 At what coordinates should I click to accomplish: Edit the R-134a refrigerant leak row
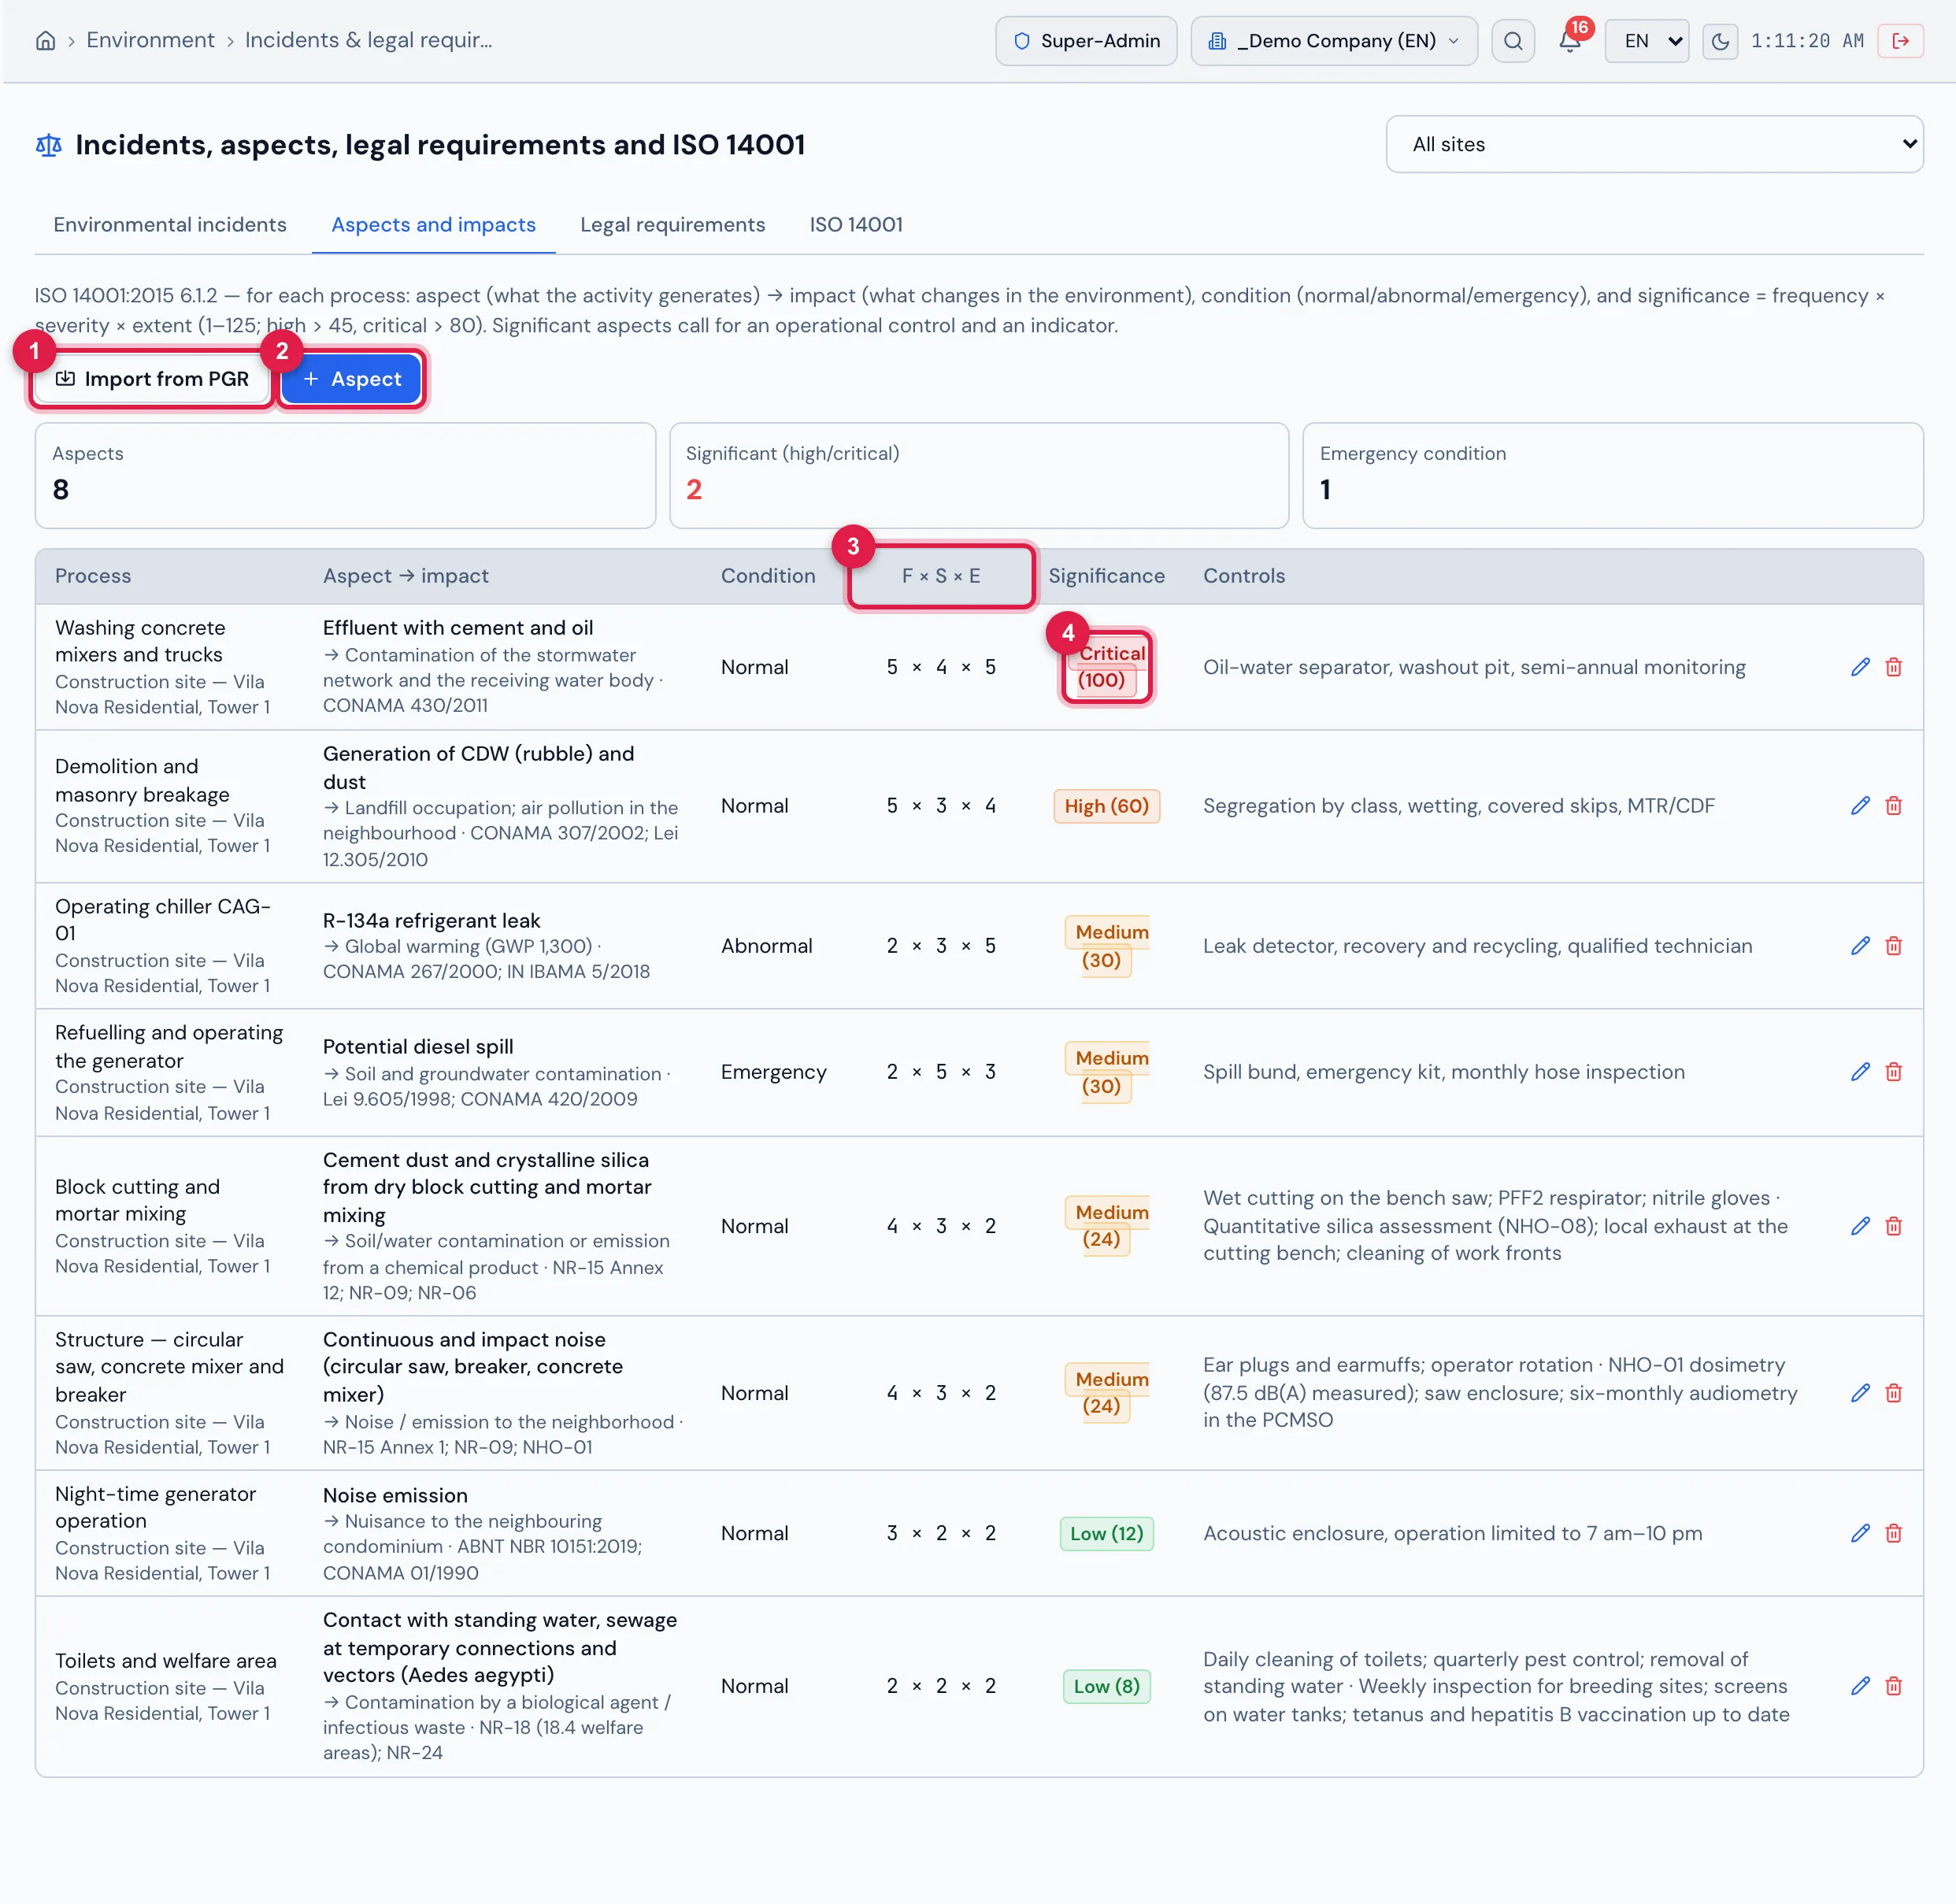pyautogui.click(x=1860, y=946)
